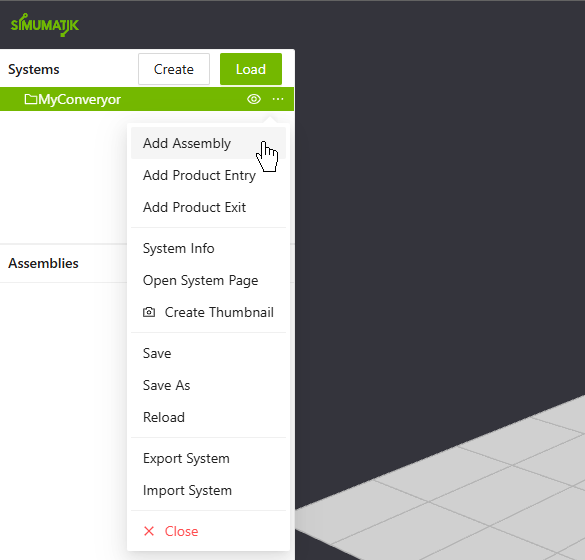This screenshot has height=560, width=585.
Task: Toggle visibility eye of MyConveryor system
Action: (x=254, y=99)
